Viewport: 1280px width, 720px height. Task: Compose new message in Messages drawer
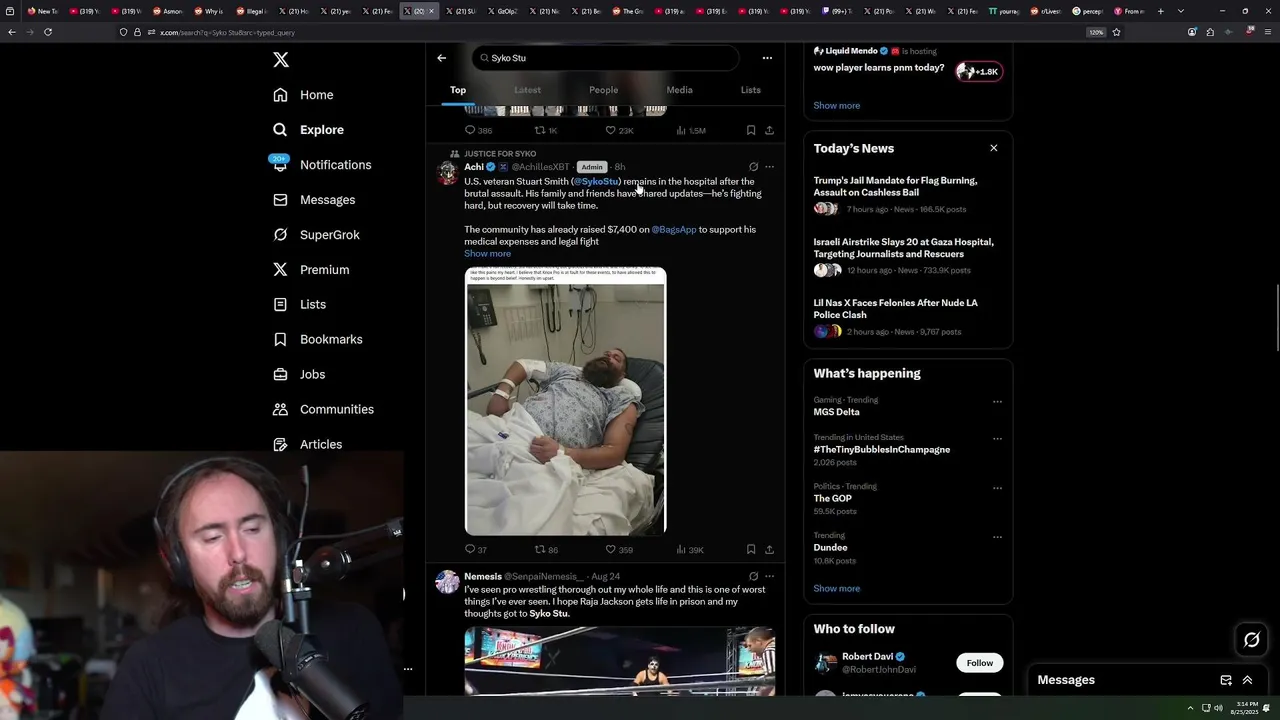(x=1226, y=680)
